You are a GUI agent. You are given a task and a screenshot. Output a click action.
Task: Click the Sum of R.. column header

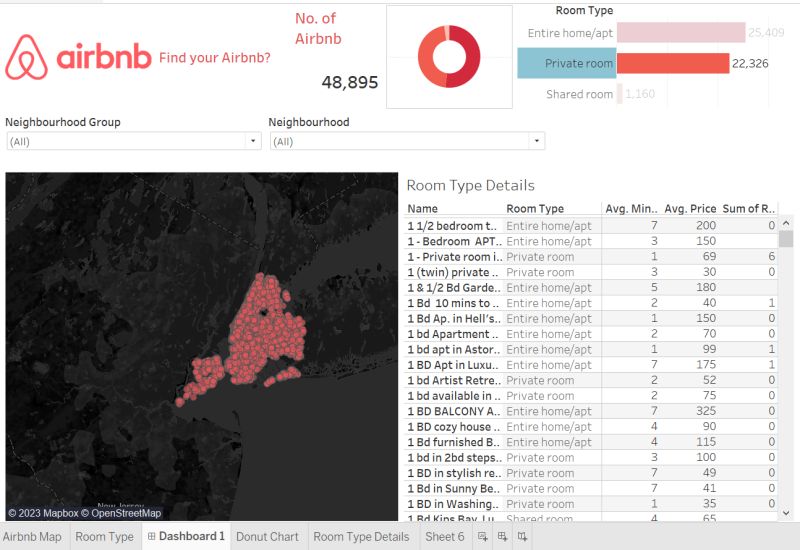point(748,209)
